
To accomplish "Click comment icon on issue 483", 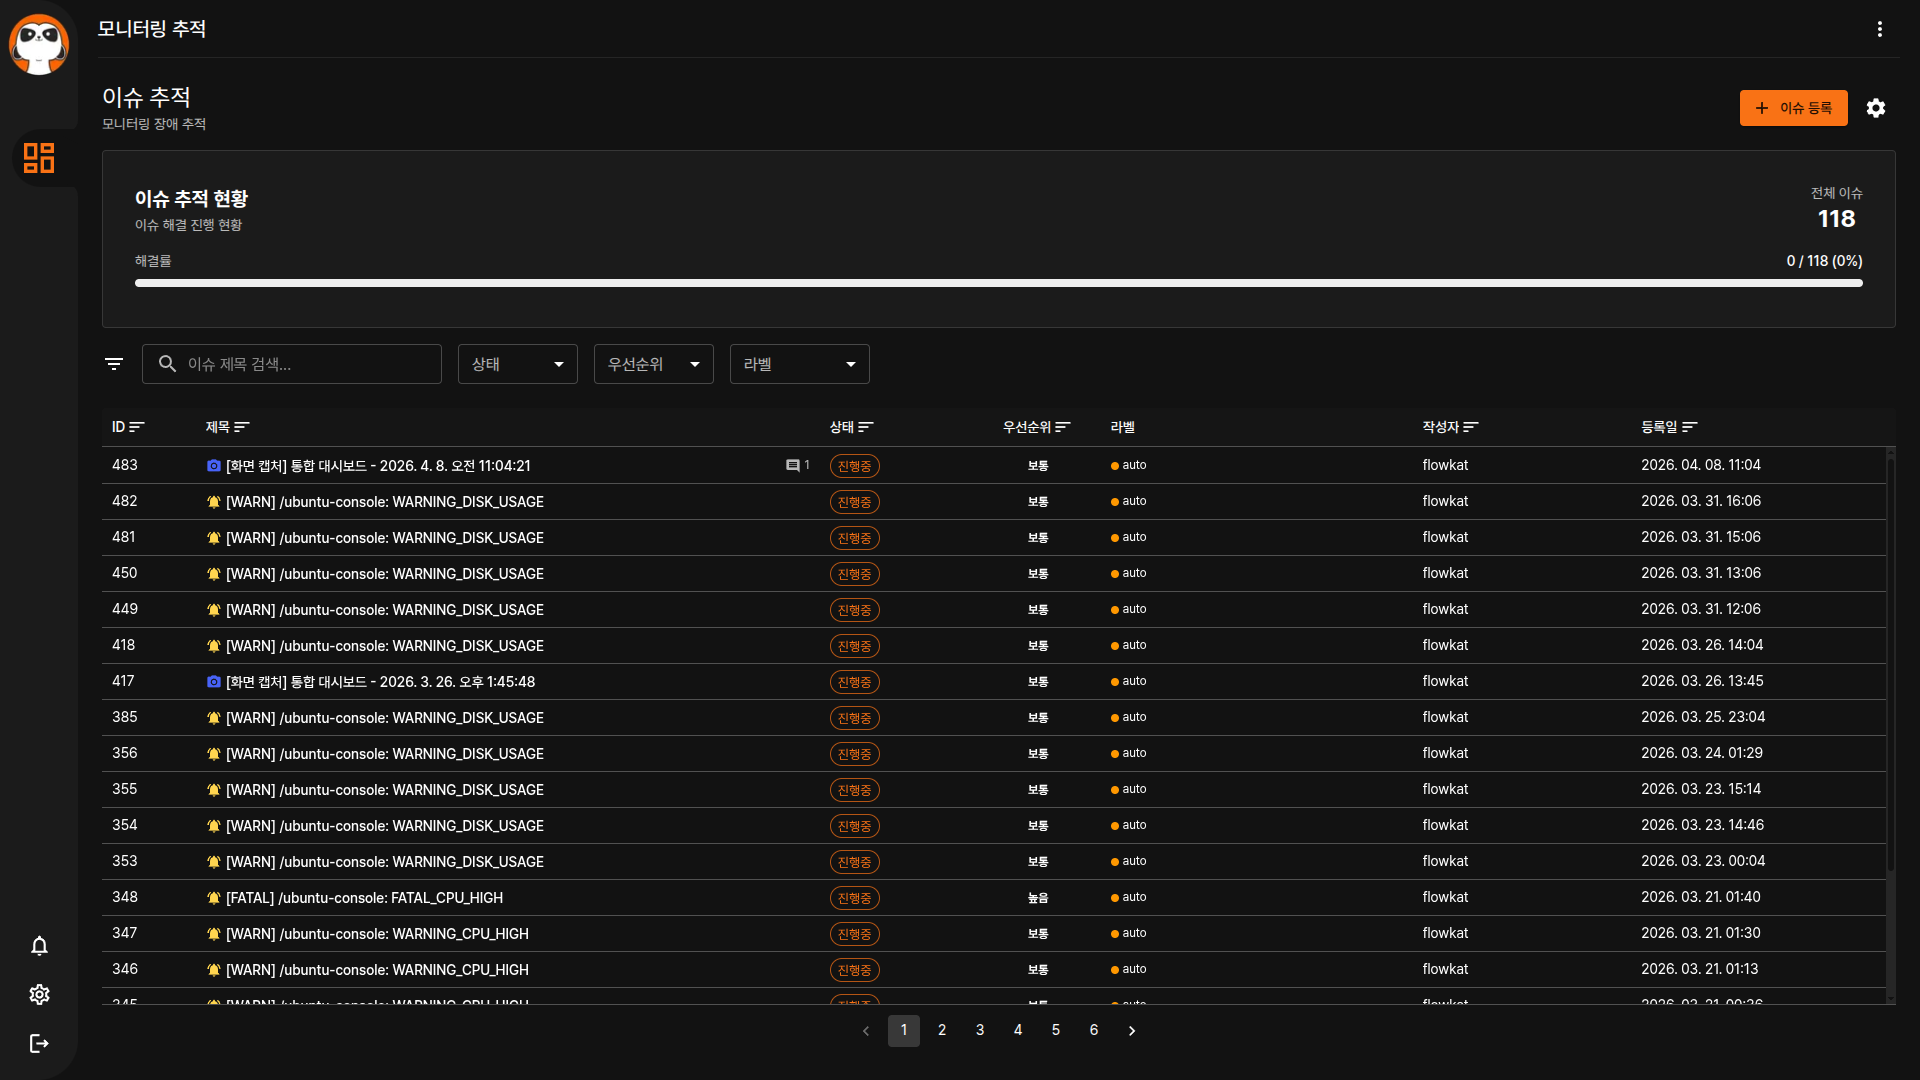I will (793, 465).
